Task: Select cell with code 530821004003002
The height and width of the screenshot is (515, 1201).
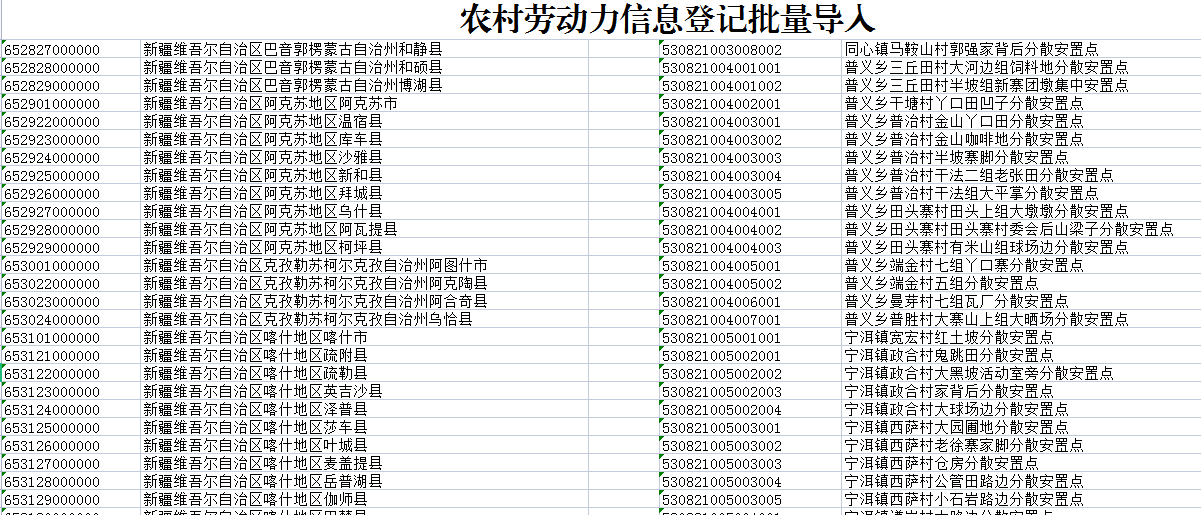Action: [x=750, y=140]
